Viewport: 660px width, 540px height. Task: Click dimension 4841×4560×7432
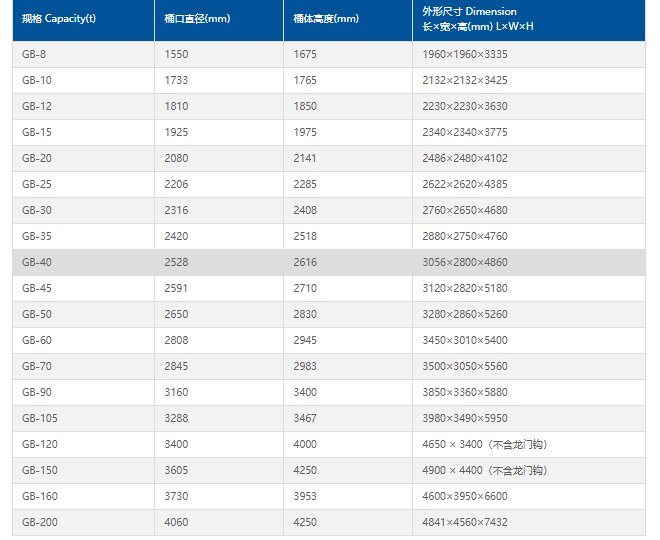465,523
